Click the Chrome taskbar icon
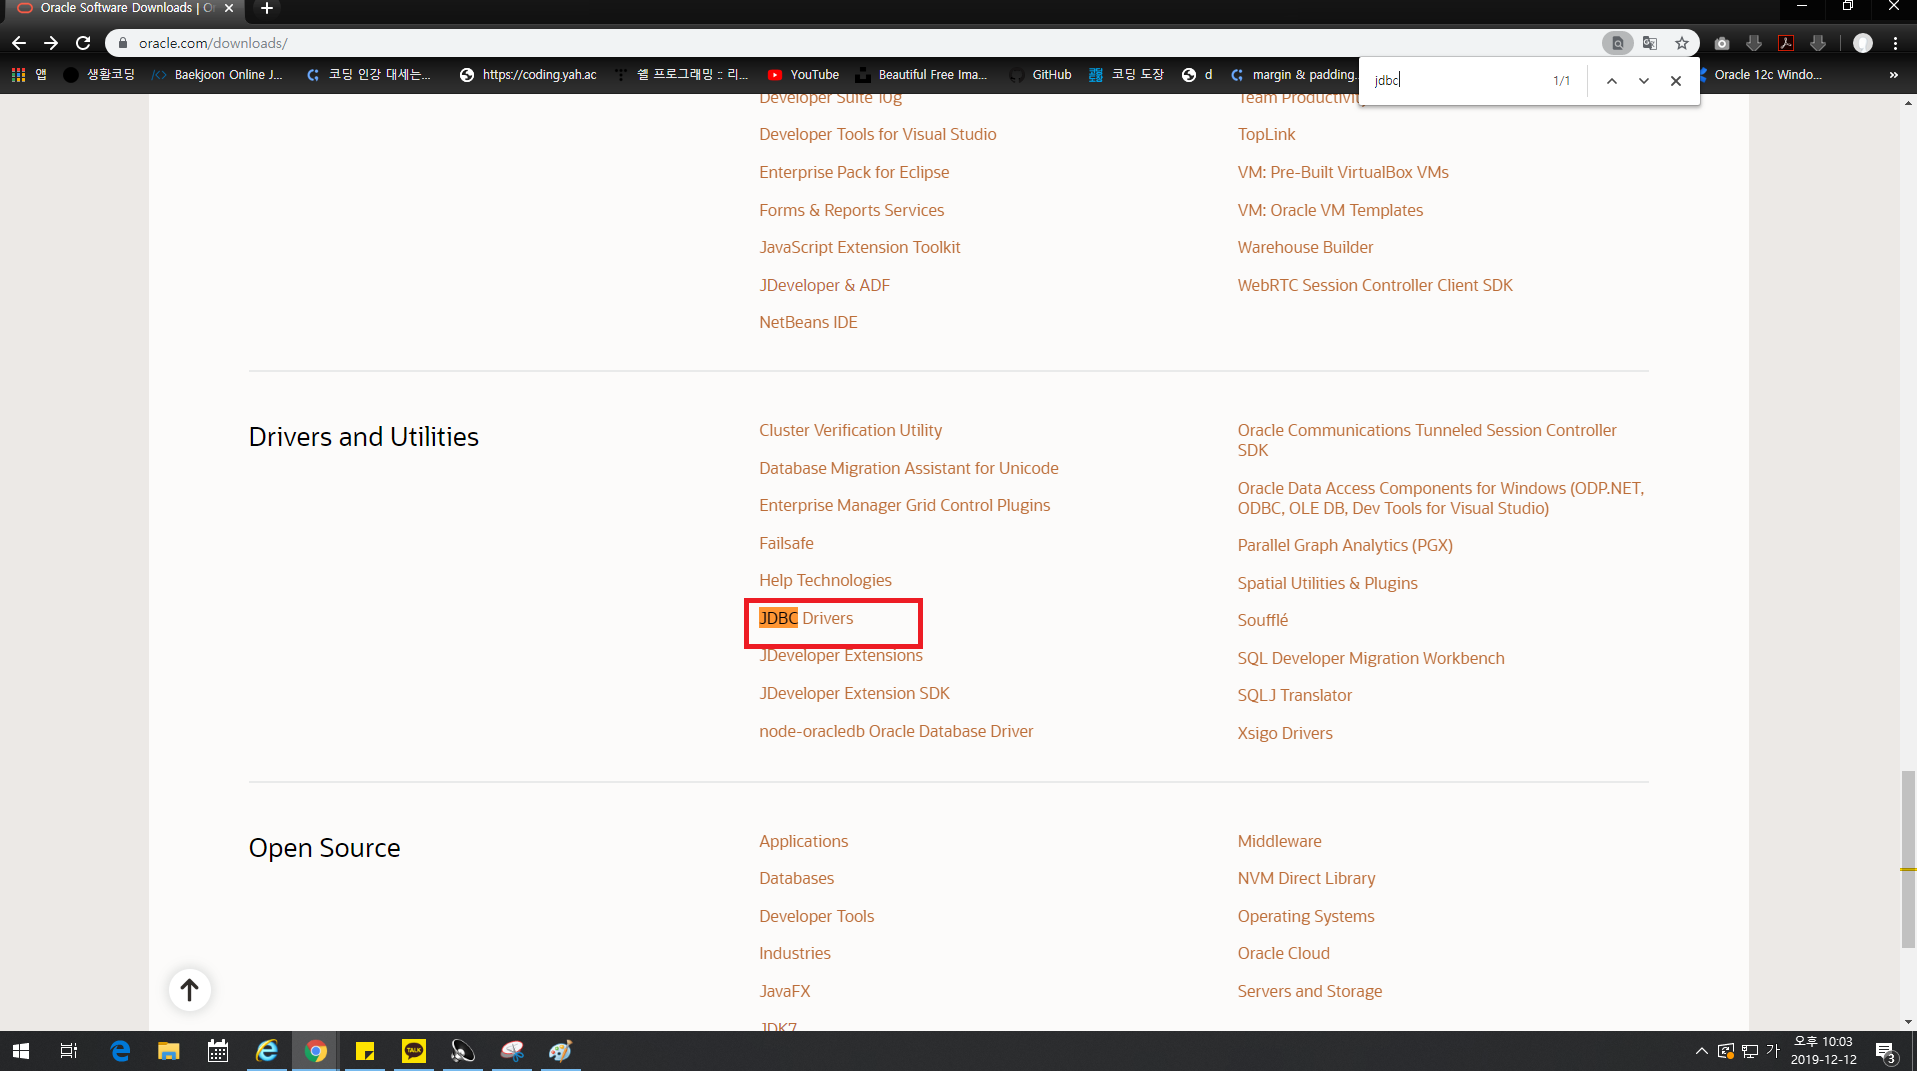The height and width of the screenshot is (1071, 1917). (x=316, y=1051)
